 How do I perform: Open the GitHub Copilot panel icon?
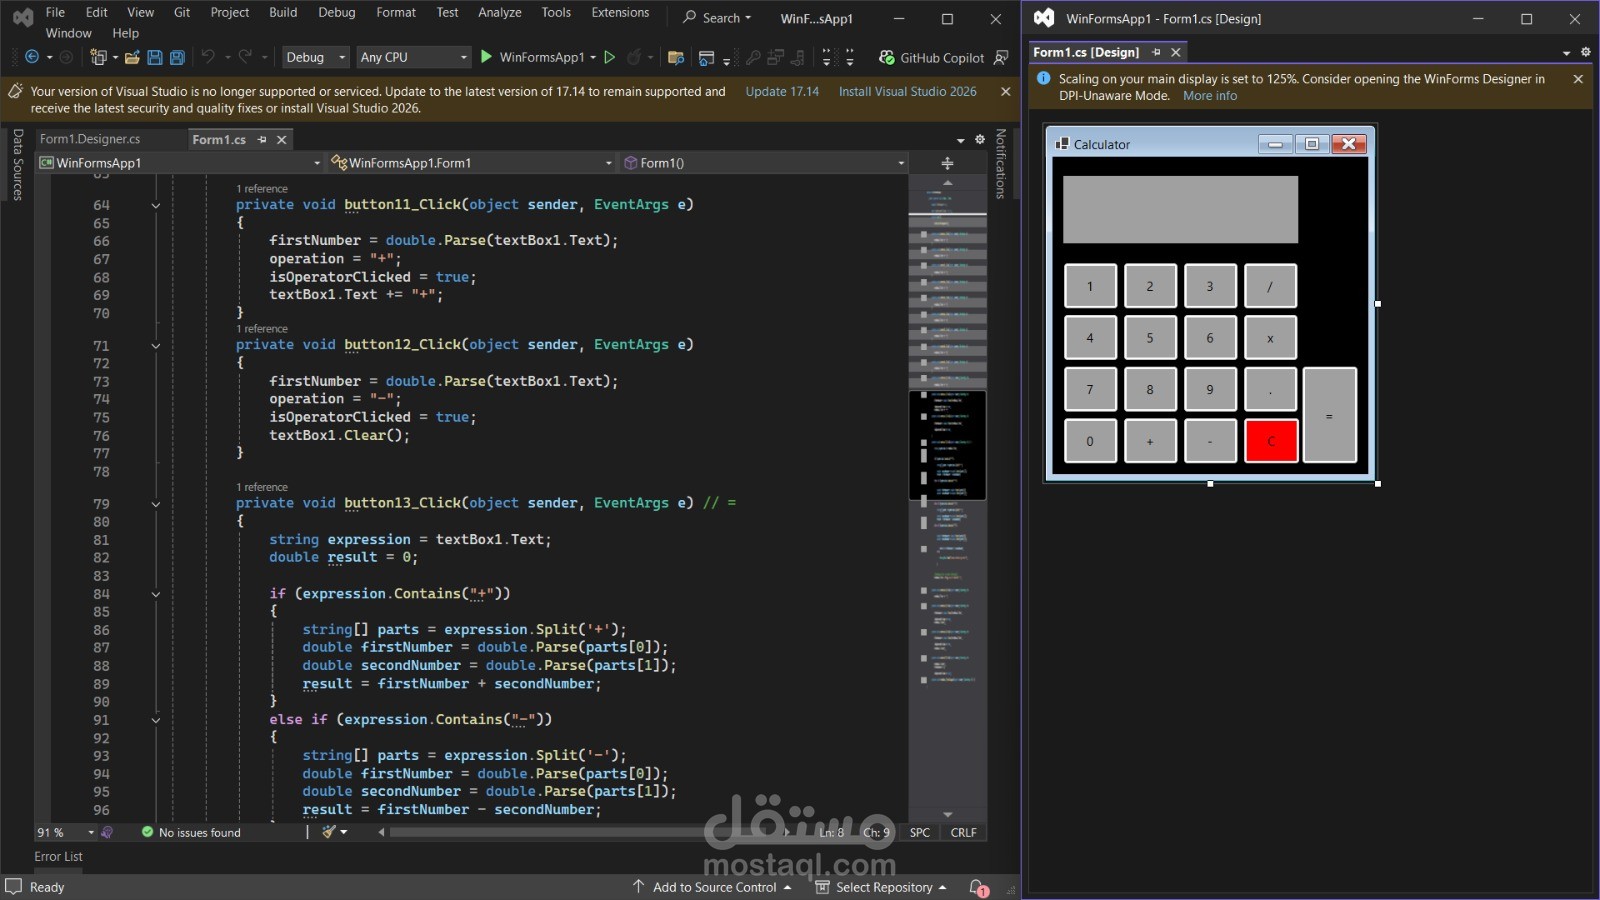coord(887,57)
